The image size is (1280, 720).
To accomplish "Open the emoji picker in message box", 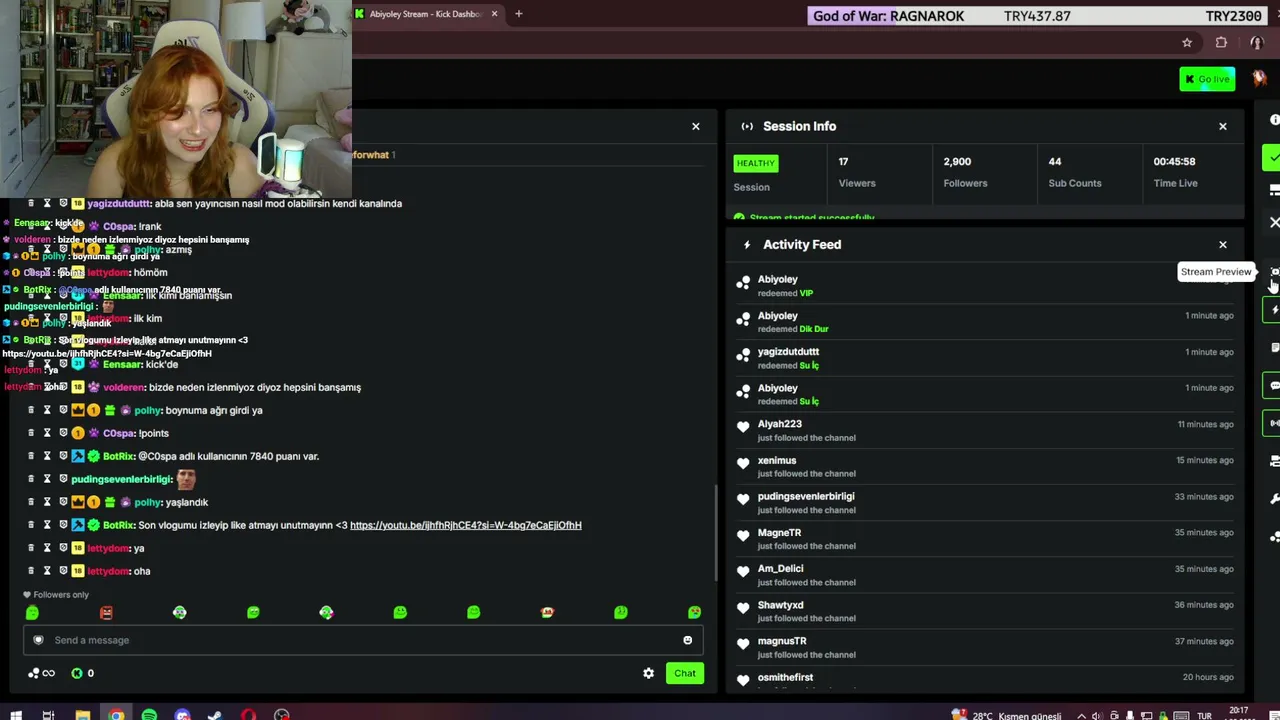I will [x=687, y=640].
